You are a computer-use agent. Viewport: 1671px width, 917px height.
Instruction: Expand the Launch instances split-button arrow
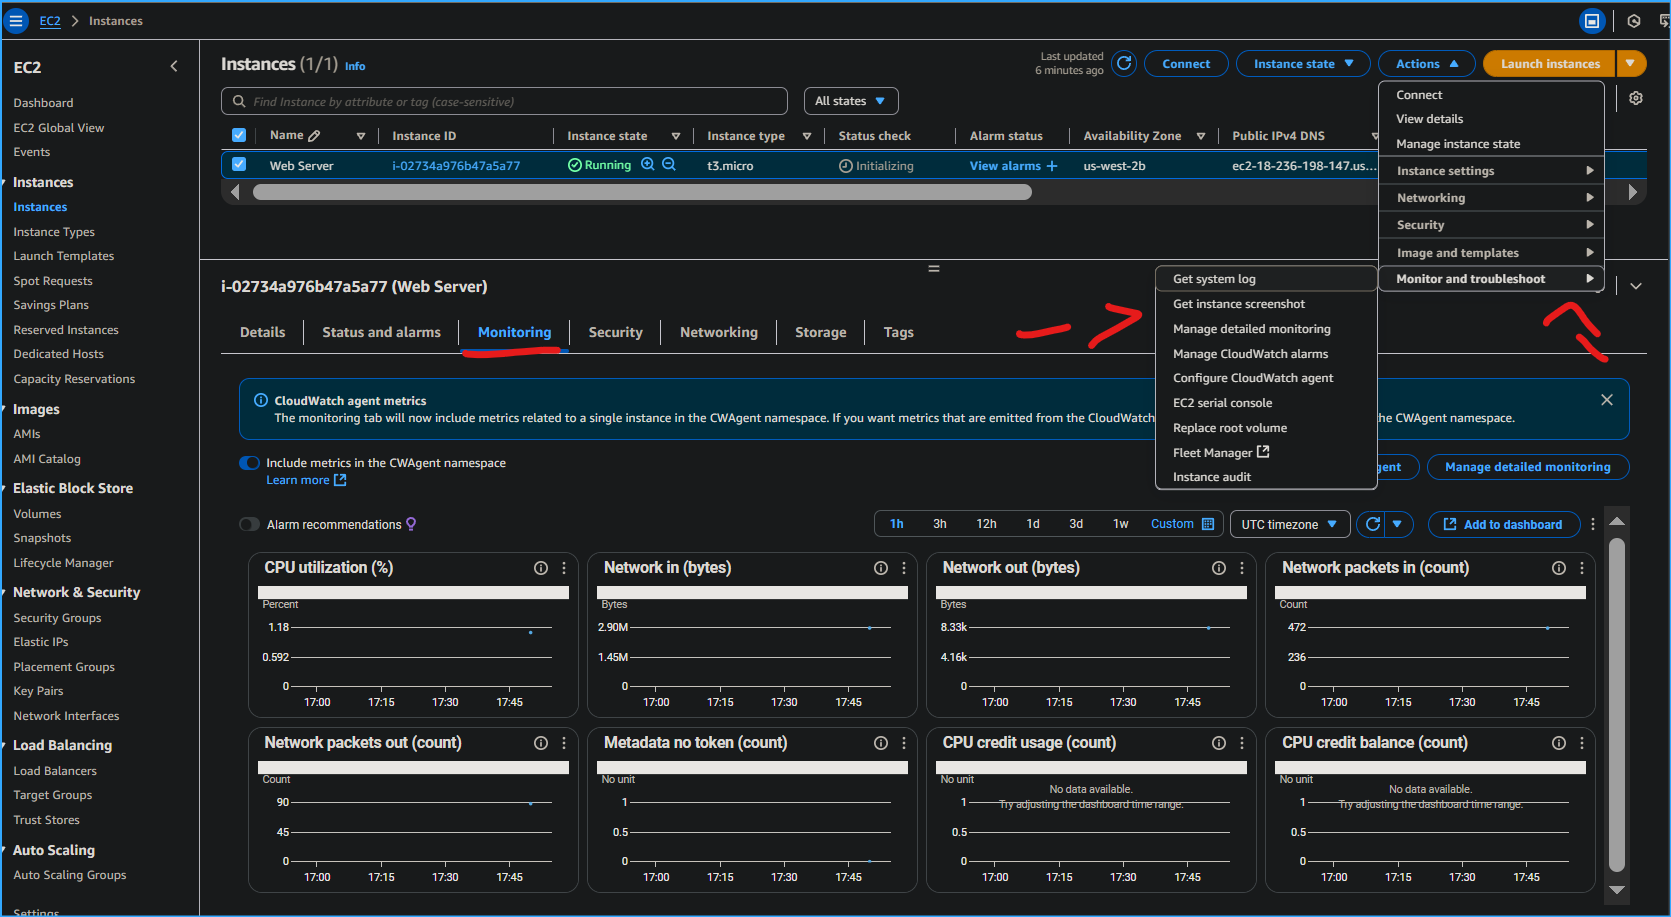1631,63
